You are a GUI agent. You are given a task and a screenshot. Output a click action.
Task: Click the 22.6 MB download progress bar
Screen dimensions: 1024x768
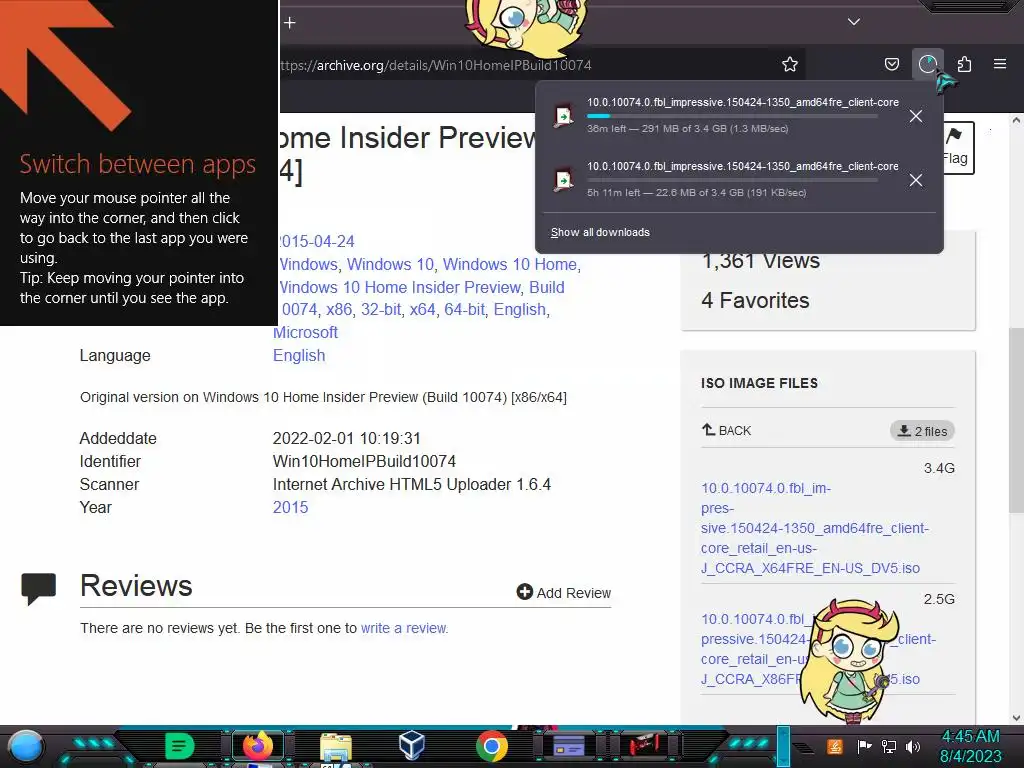(732, 180)
